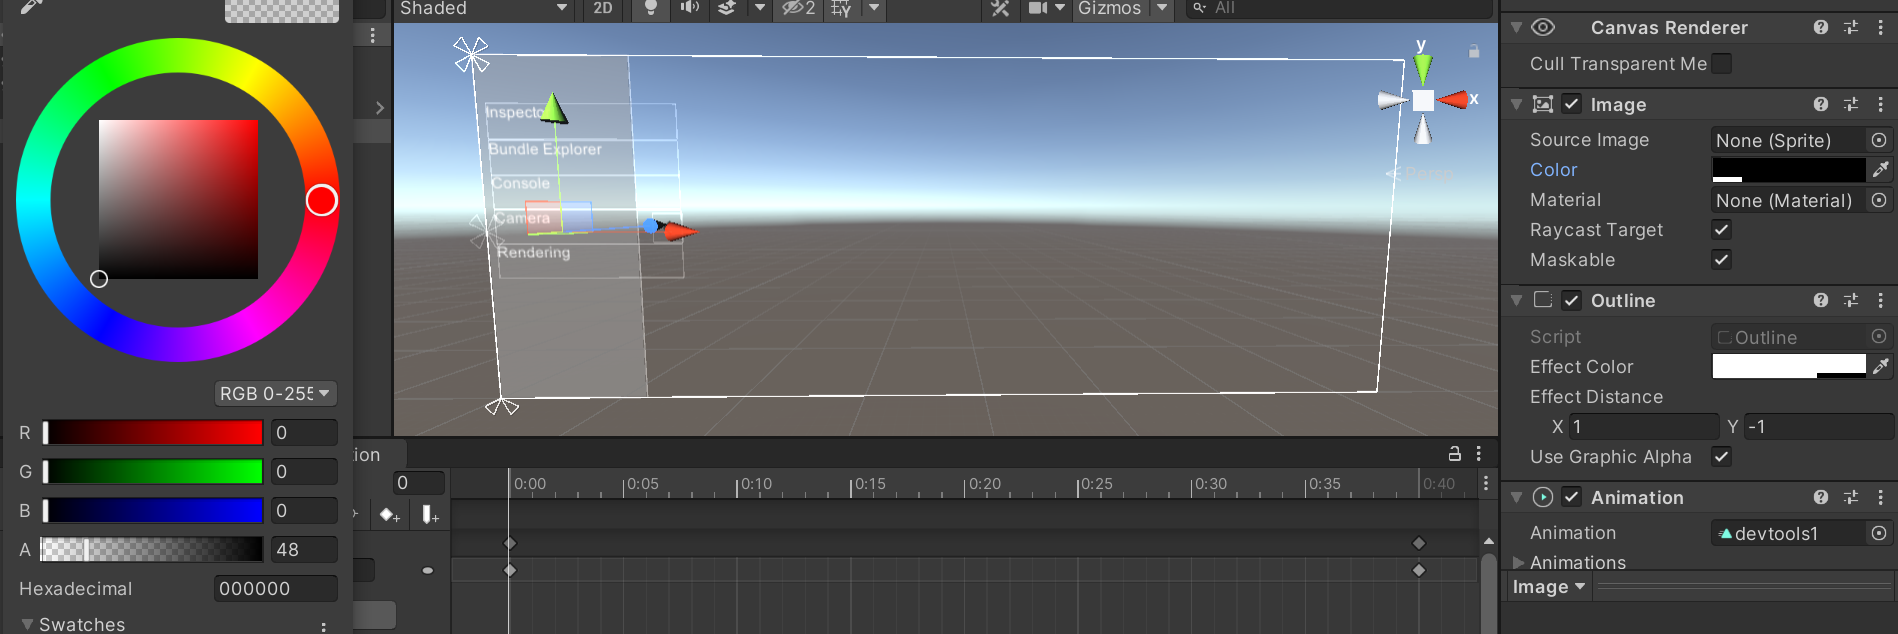
Task: Click the Outline Effect Color swatch
Action: point(1788,367)
